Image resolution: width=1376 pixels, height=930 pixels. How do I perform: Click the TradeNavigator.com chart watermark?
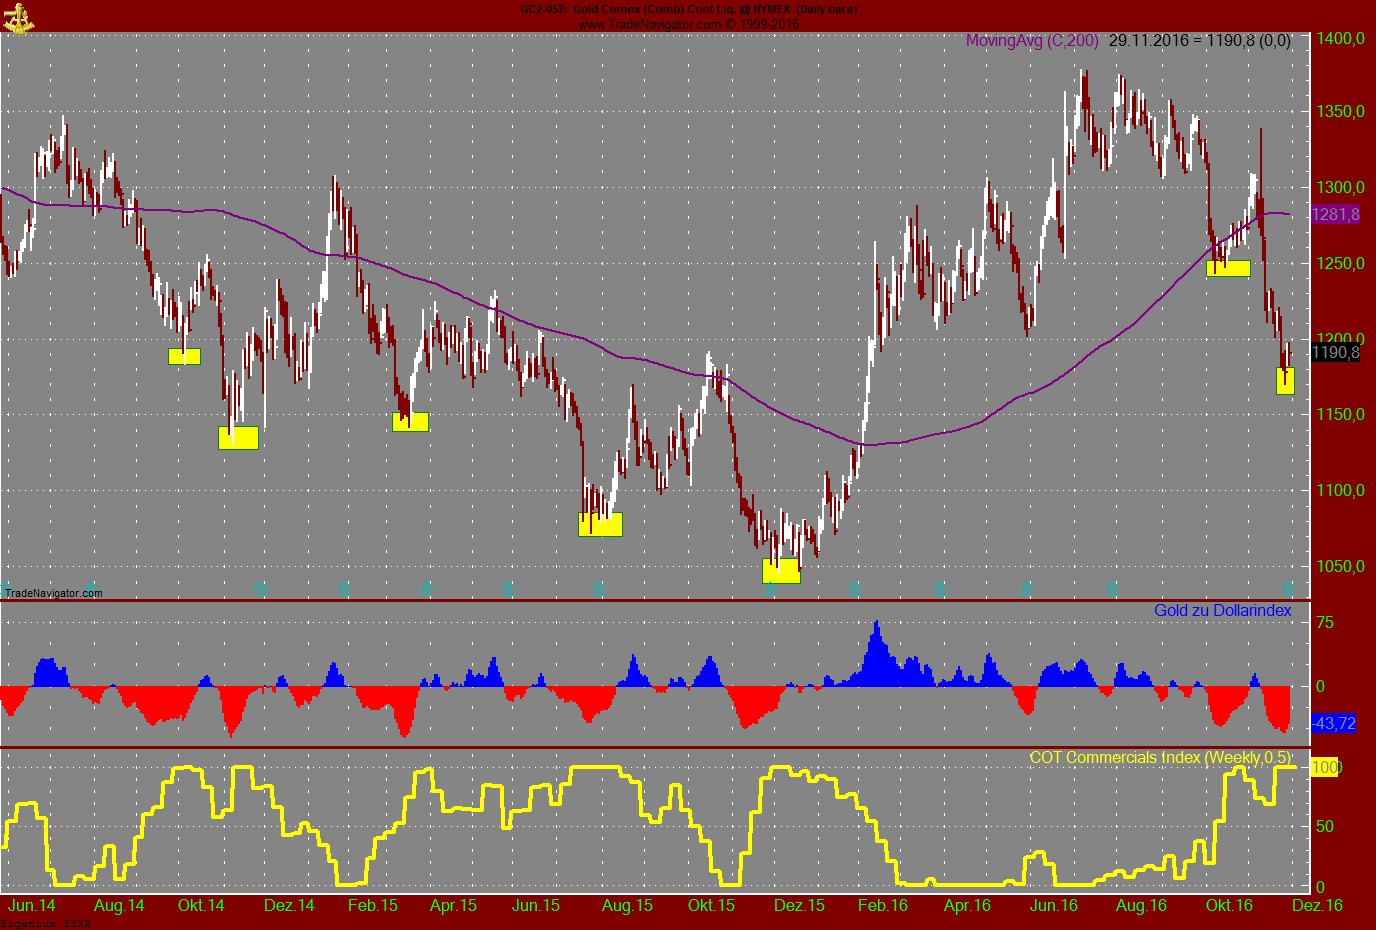[52, 594]
